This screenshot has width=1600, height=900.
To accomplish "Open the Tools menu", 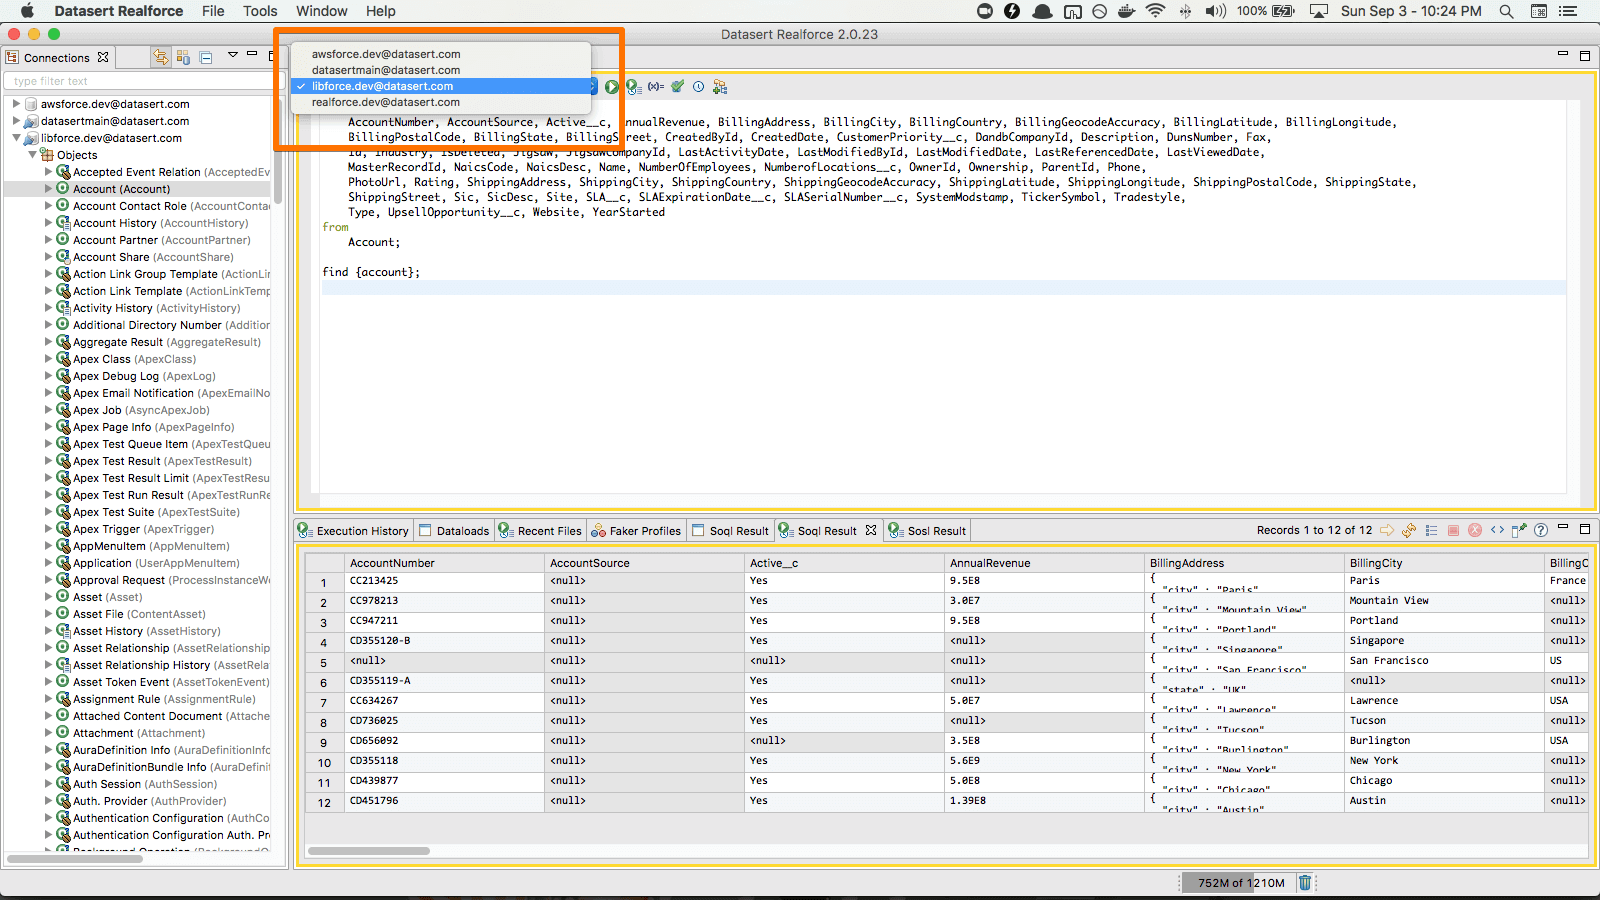I will [x=260, y=11].
